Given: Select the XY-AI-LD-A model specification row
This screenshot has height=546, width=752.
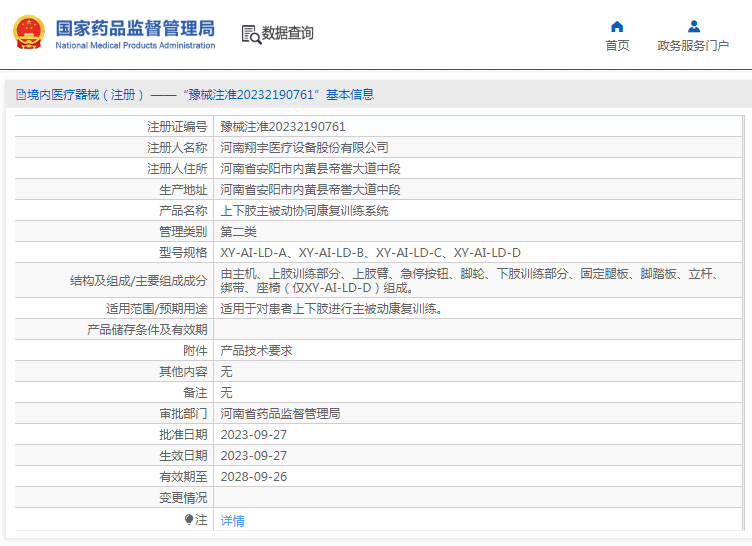Looking at the screenshot, I should point(370,253).
